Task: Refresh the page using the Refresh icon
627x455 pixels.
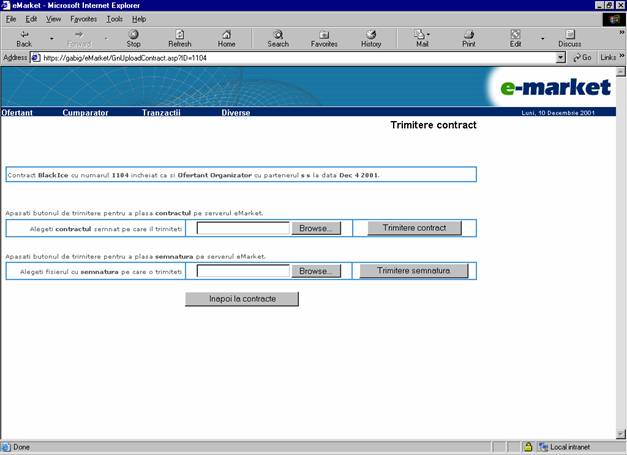Action: click(180, 38)
